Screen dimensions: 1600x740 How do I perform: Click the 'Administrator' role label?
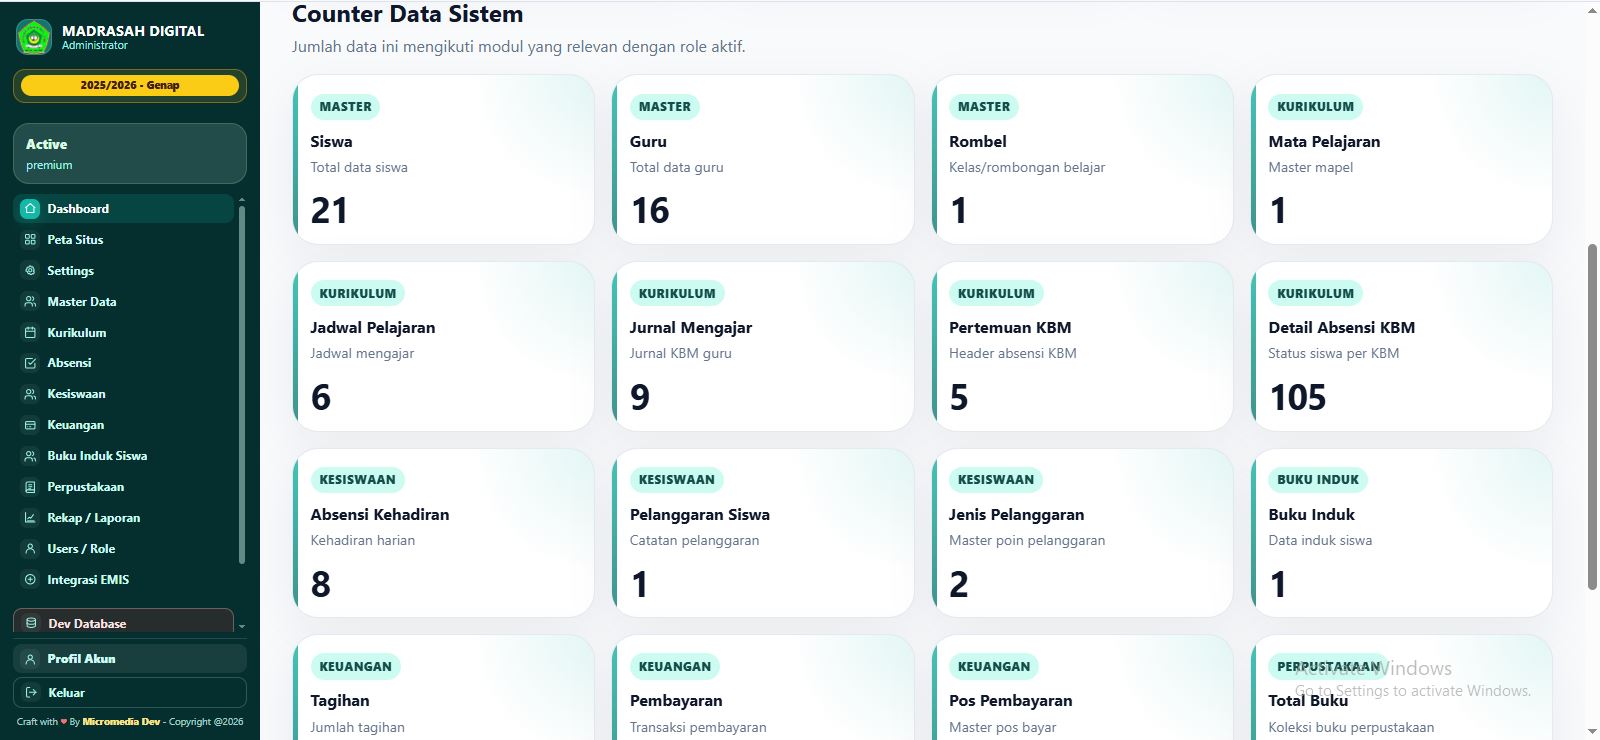point(95,46)
